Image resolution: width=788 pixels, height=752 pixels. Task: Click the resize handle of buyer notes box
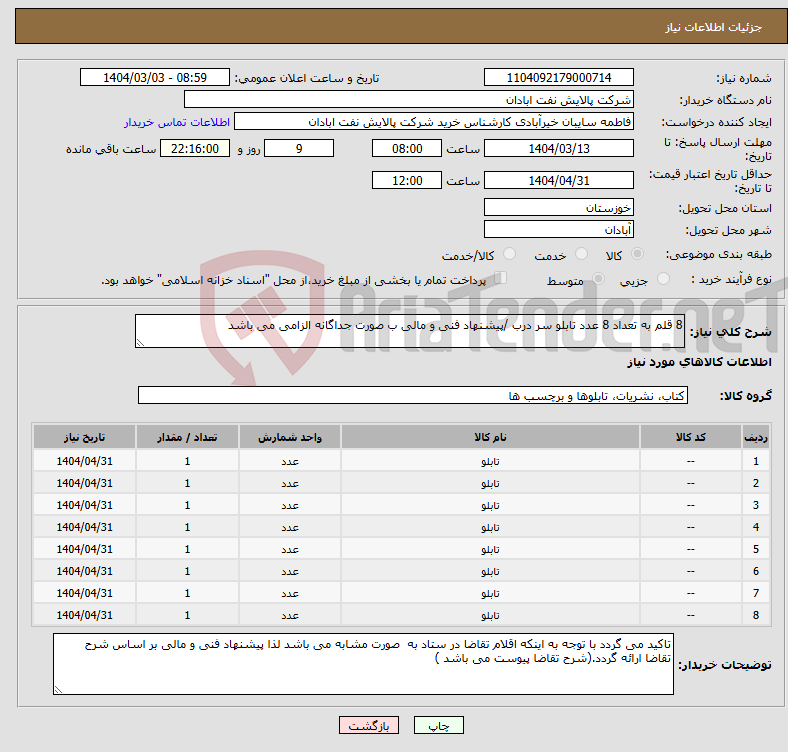(x=58, y=690)
